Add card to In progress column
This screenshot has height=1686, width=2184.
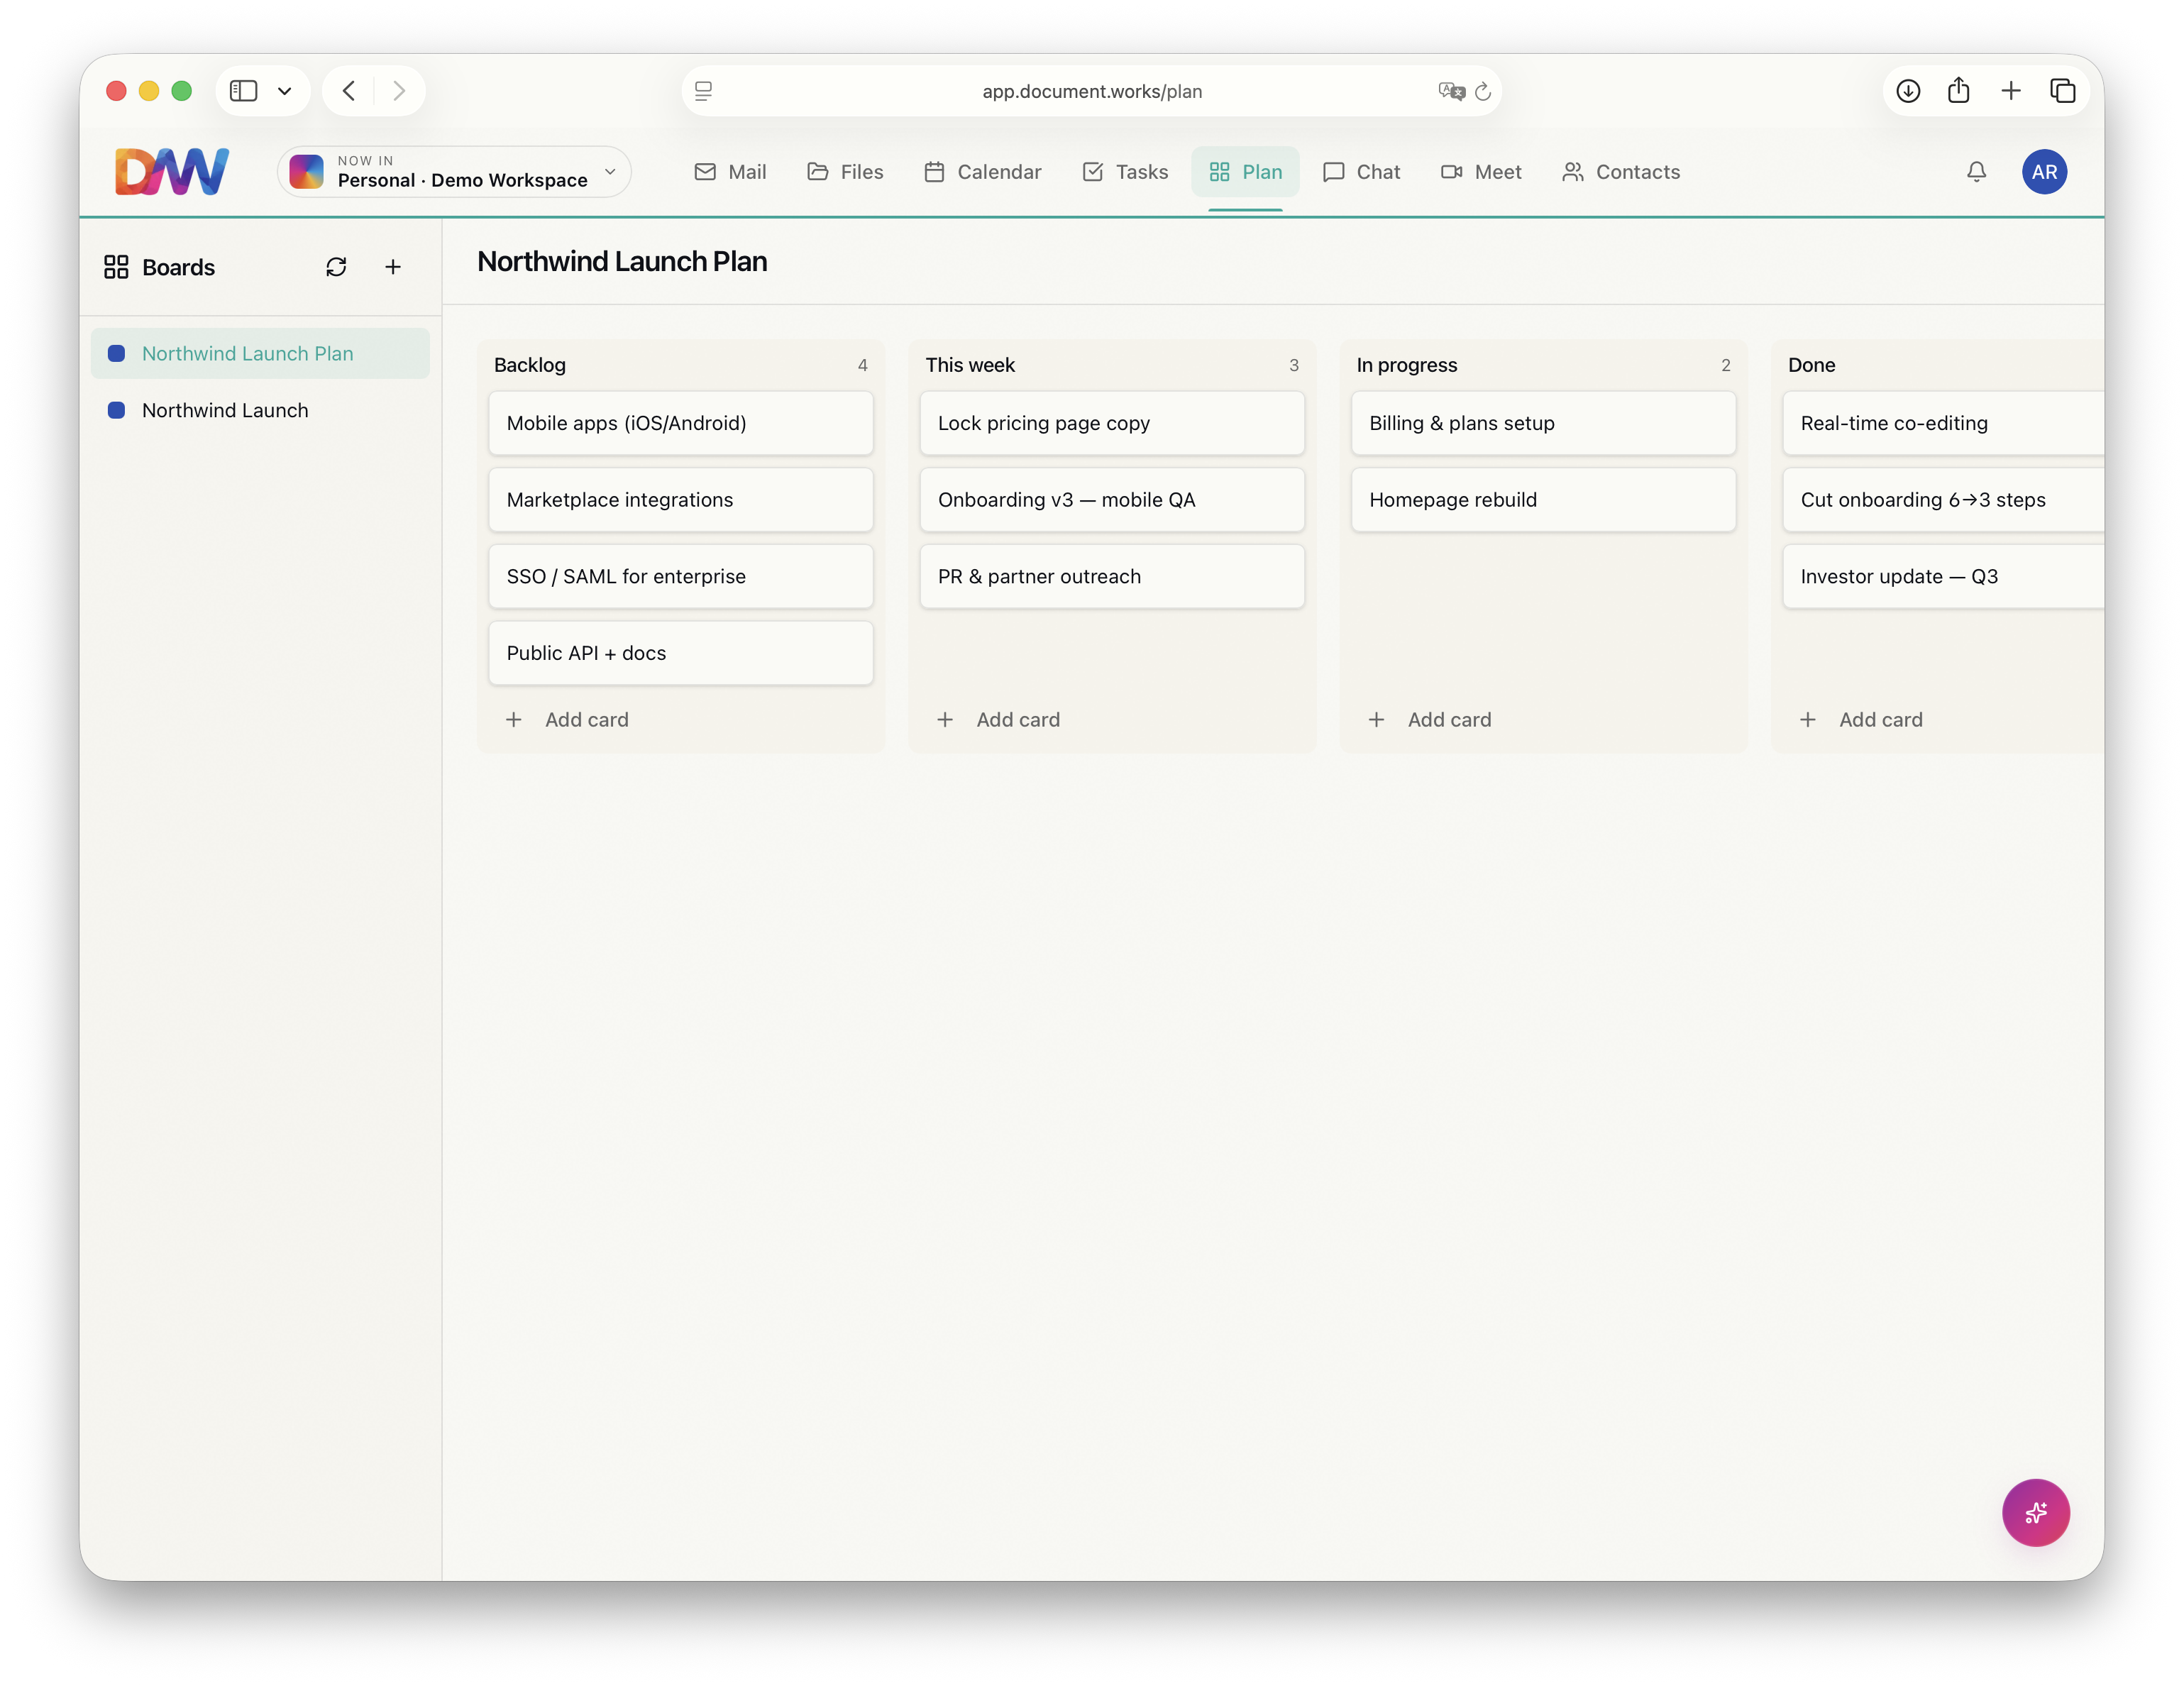[1430, 719]
